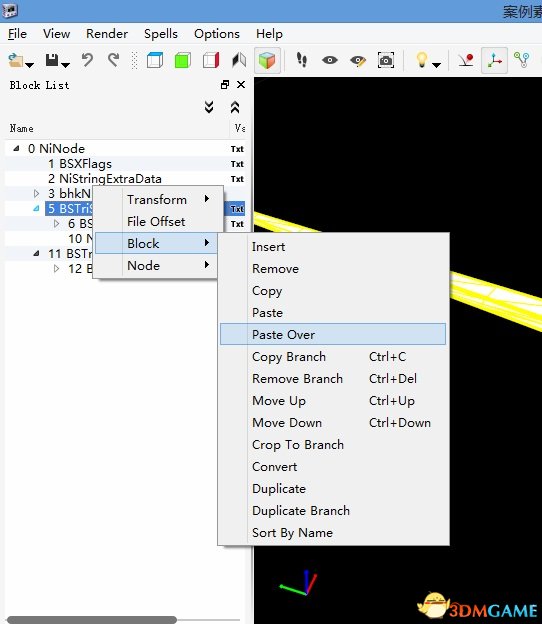This screenshot has height=624, width=542.
Task: Click the expand all double chevron
Action: (209, 107)
